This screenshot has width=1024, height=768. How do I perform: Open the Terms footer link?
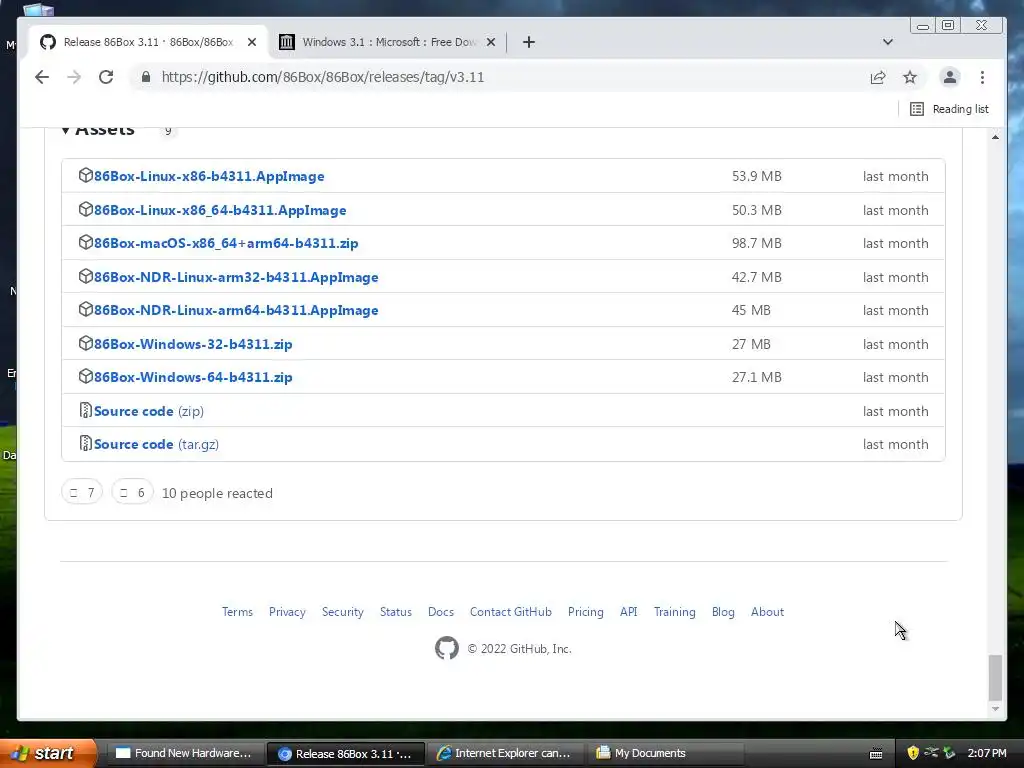237,612
